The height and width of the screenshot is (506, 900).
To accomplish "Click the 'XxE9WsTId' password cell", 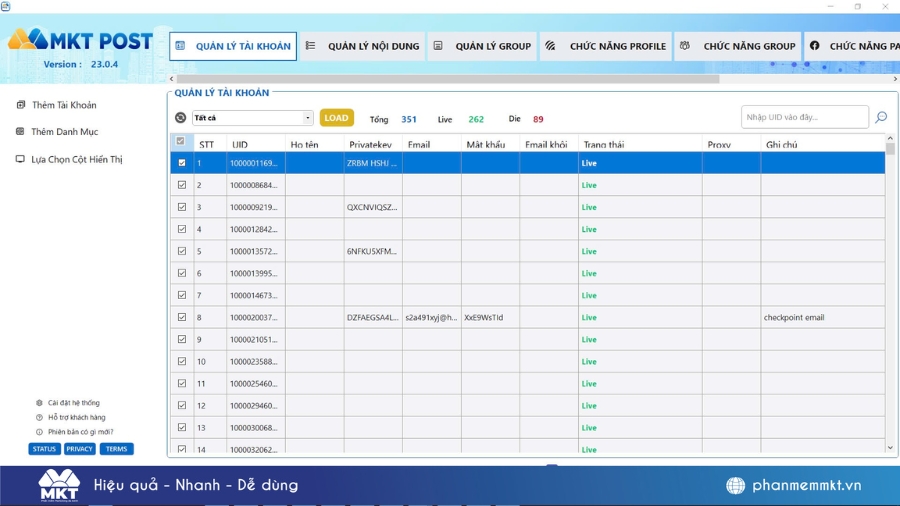I will click(490, 317).
